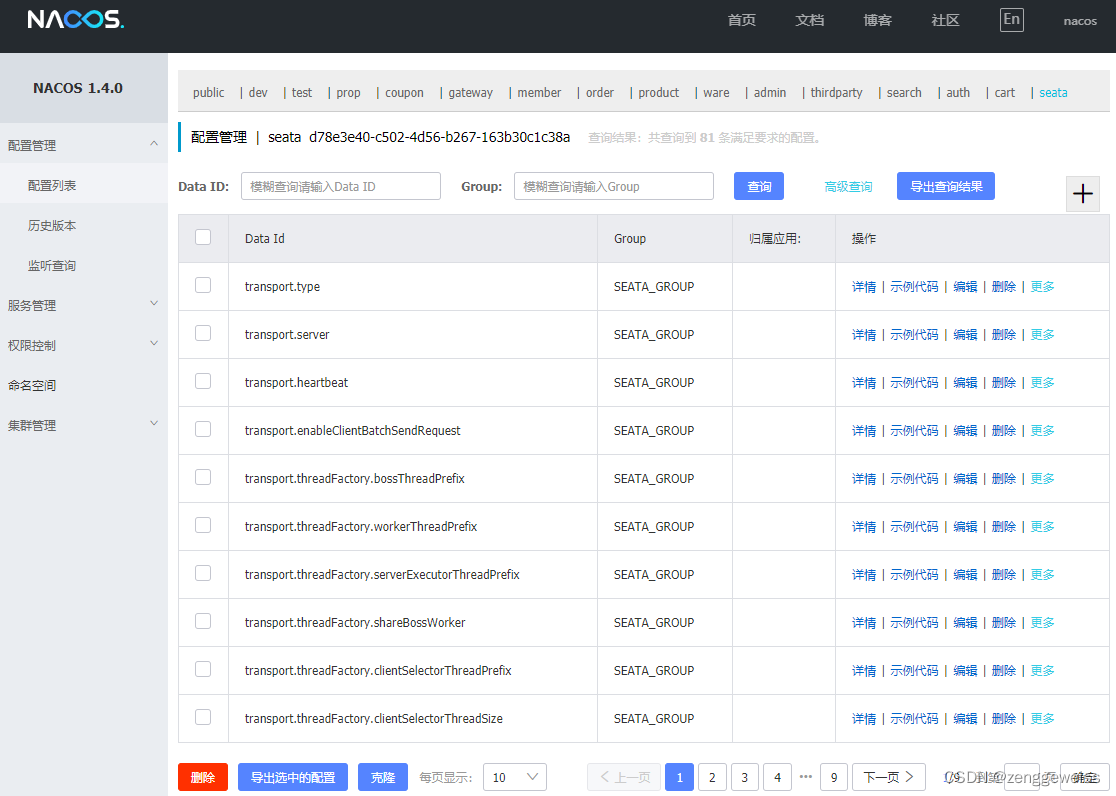1116x796 pixels.
Task: Collapse the 配置管理 sidebar section
Action: [83, 145]
